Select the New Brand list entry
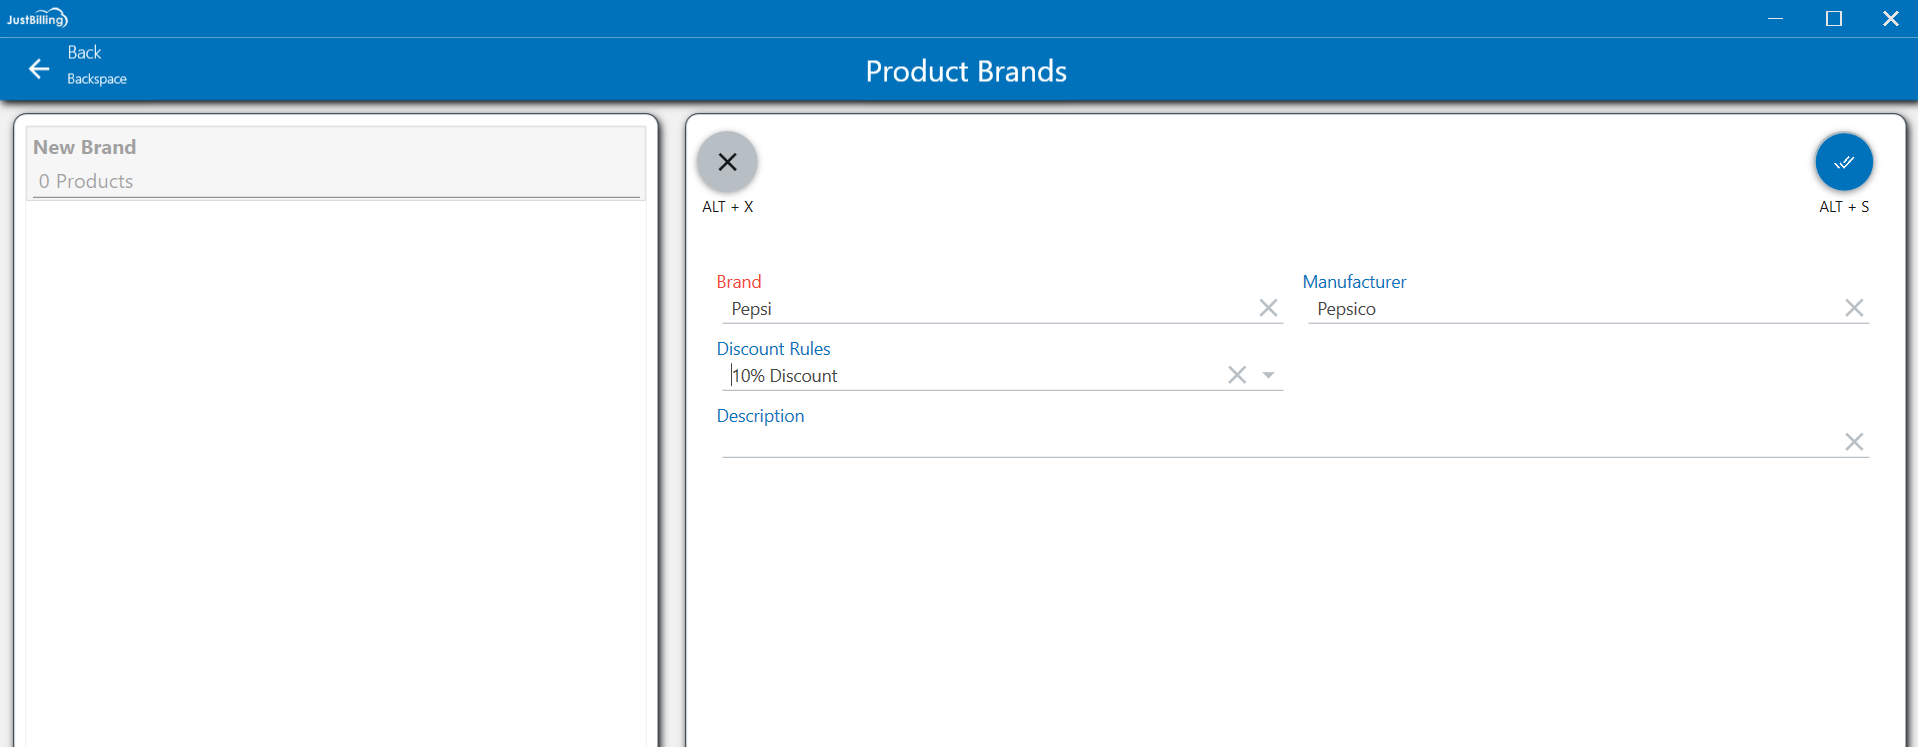 [x=85, y=147]
